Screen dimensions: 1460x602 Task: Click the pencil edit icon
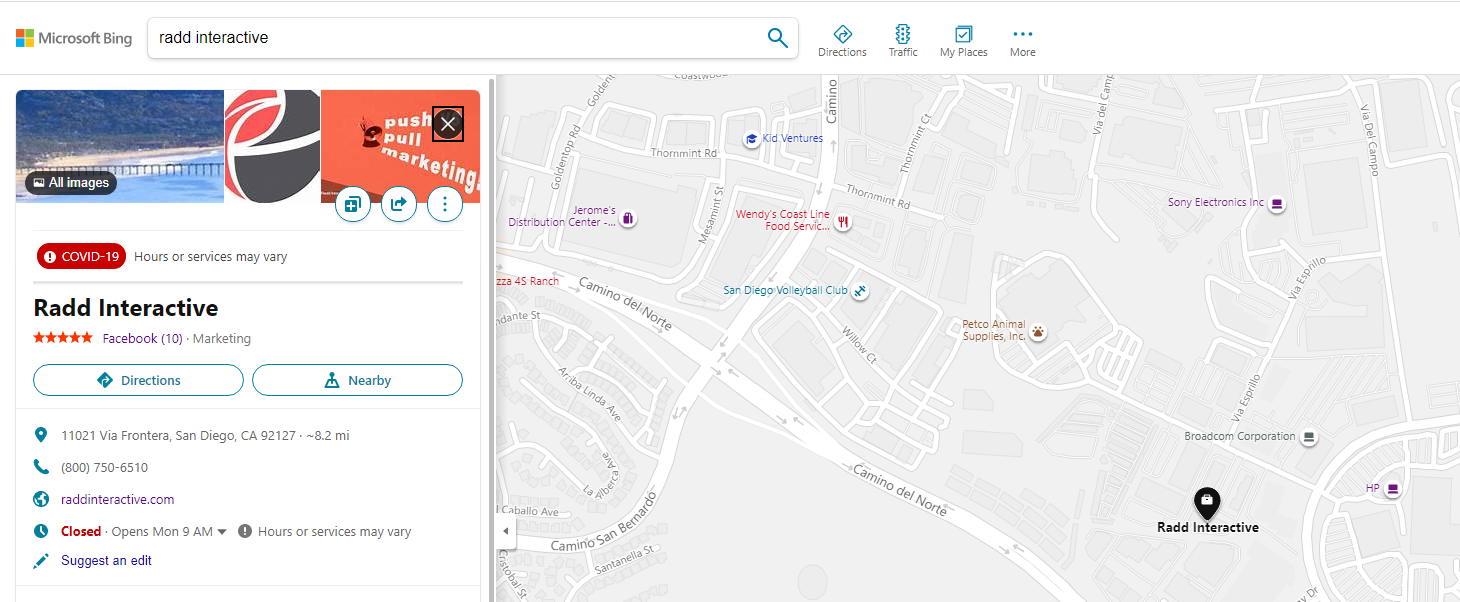(41, 560)
